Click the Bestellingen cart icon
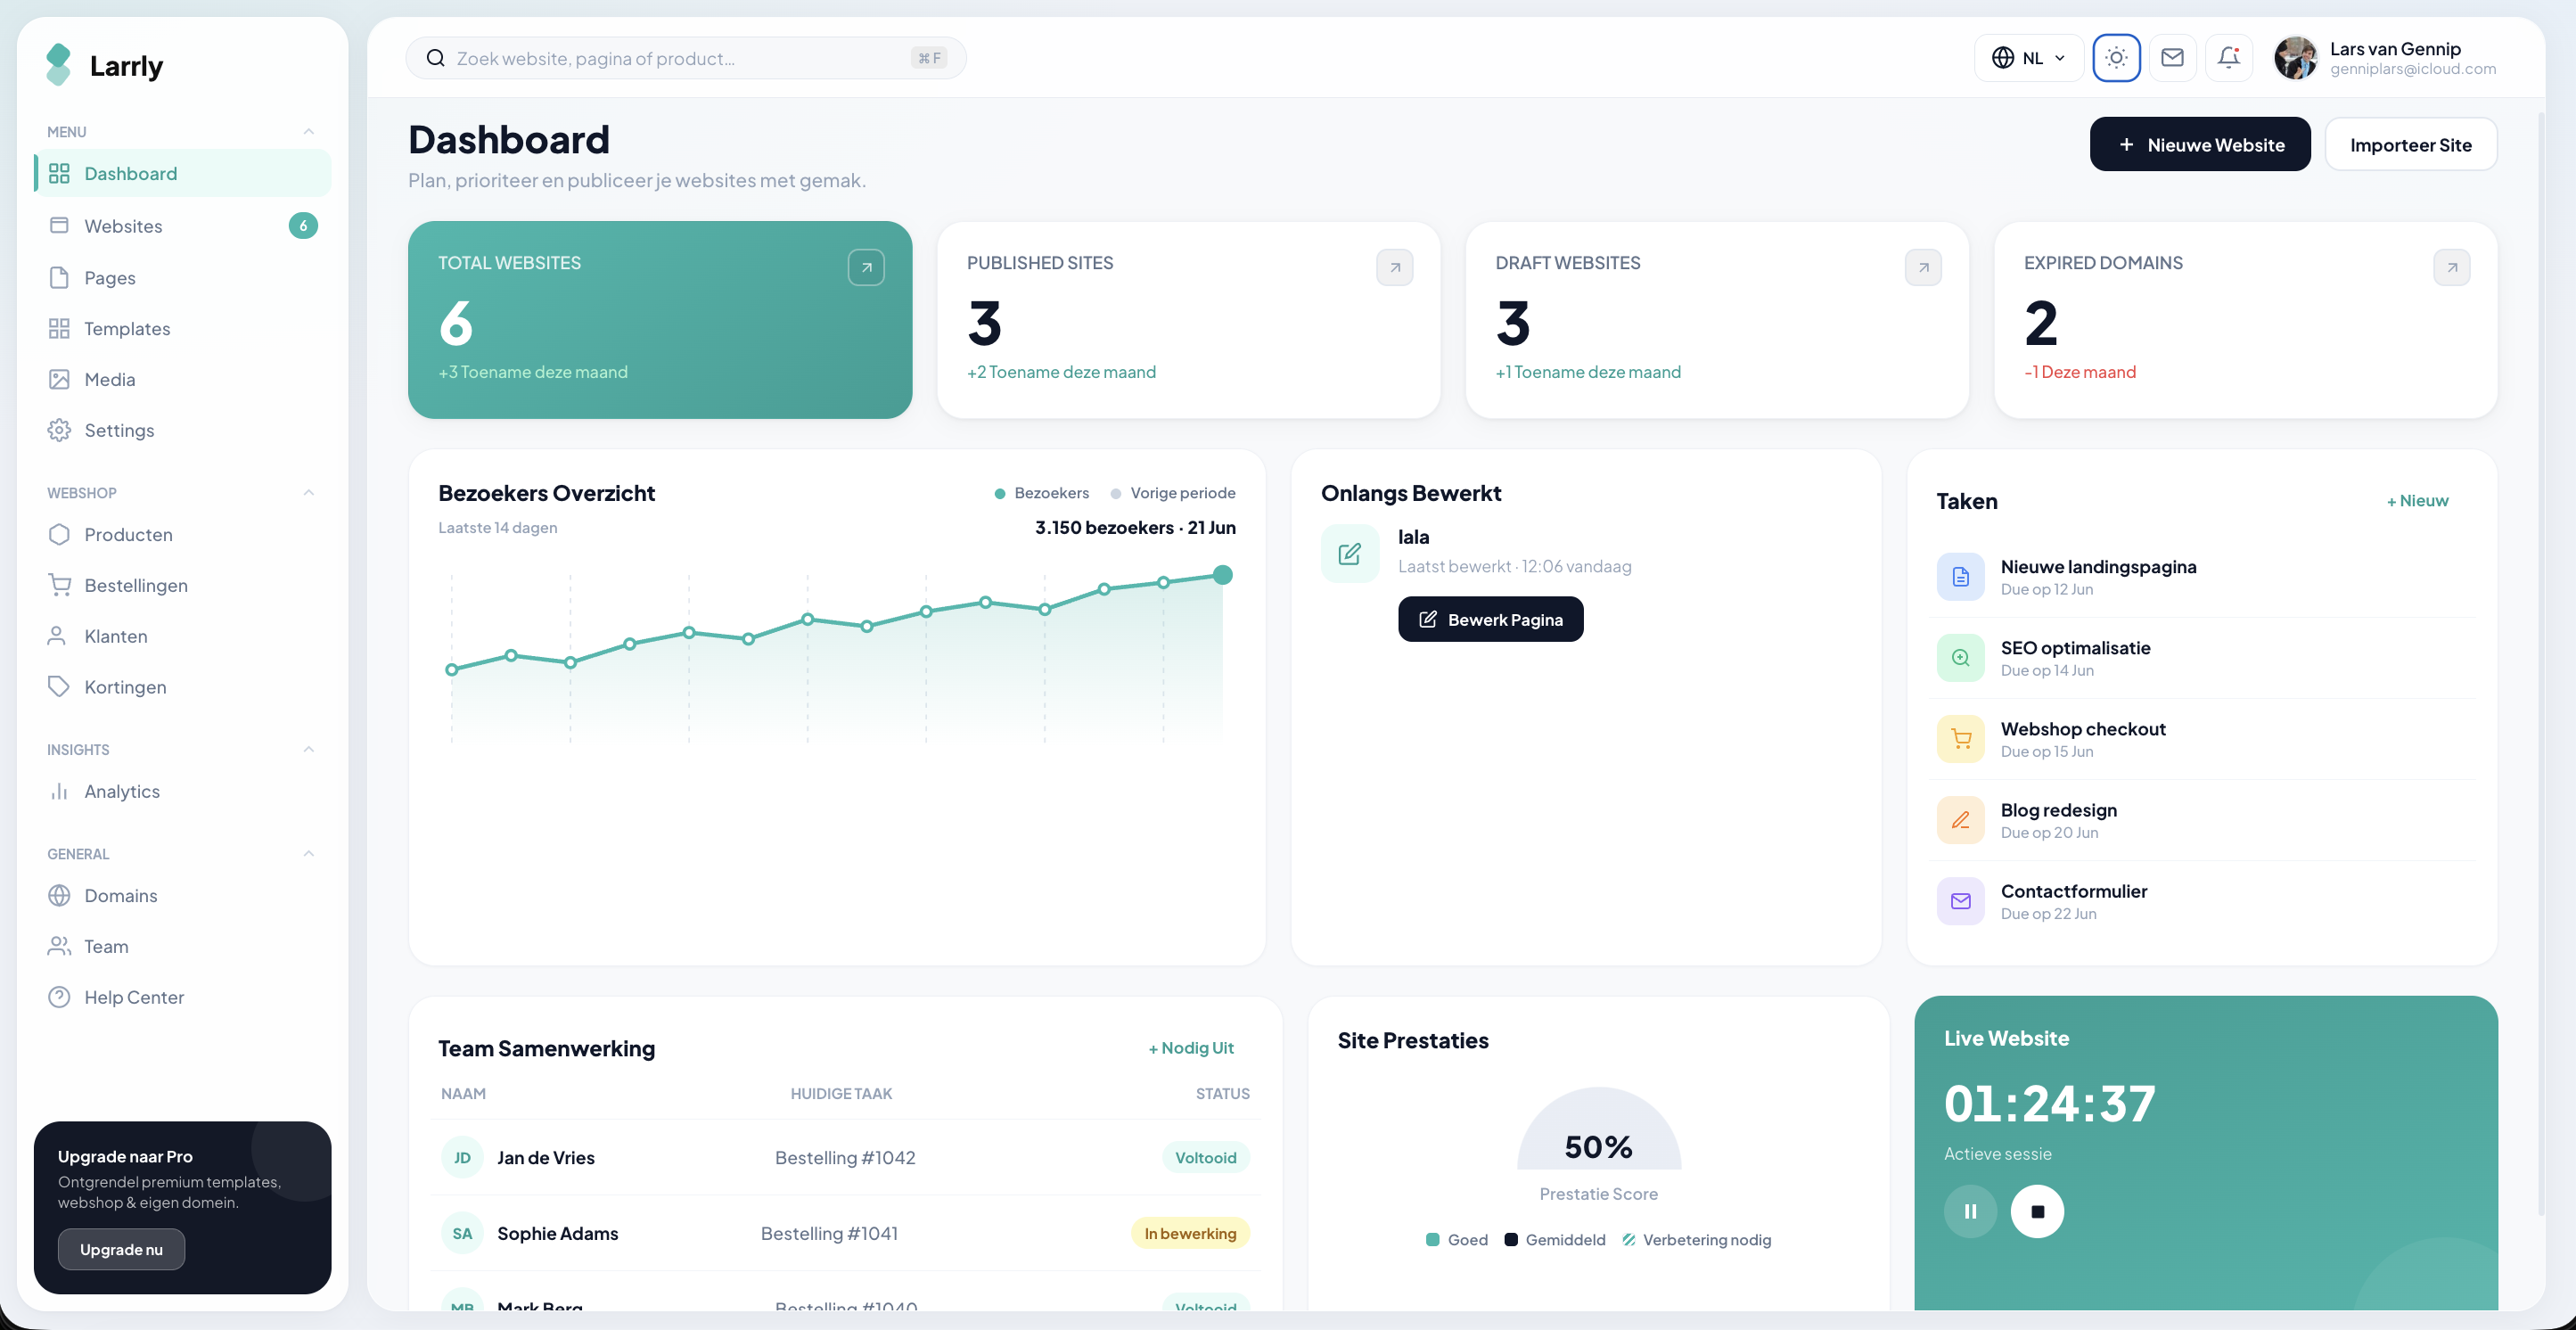The height and width of the screenshot is (1330, 2576). pyautogui.click(x=59, y=586)
